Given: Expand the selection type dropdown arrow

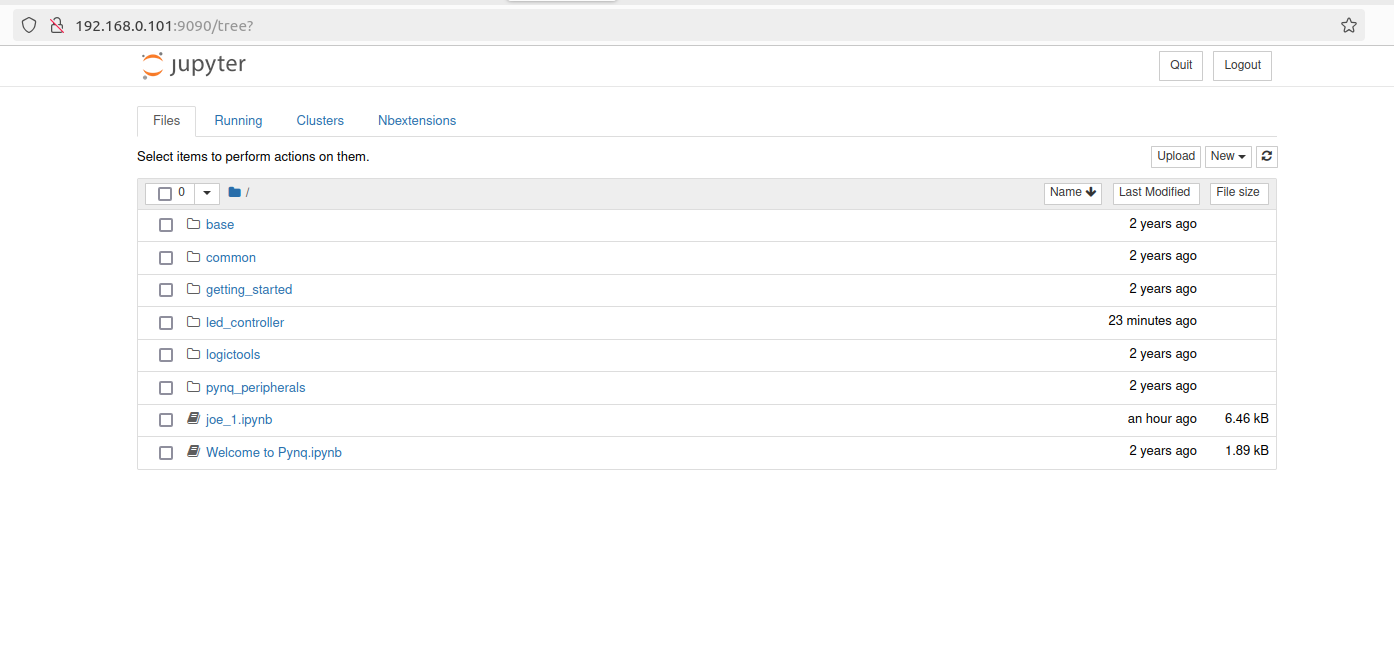Looking at the screenshot, I should [x=207, y=193].
